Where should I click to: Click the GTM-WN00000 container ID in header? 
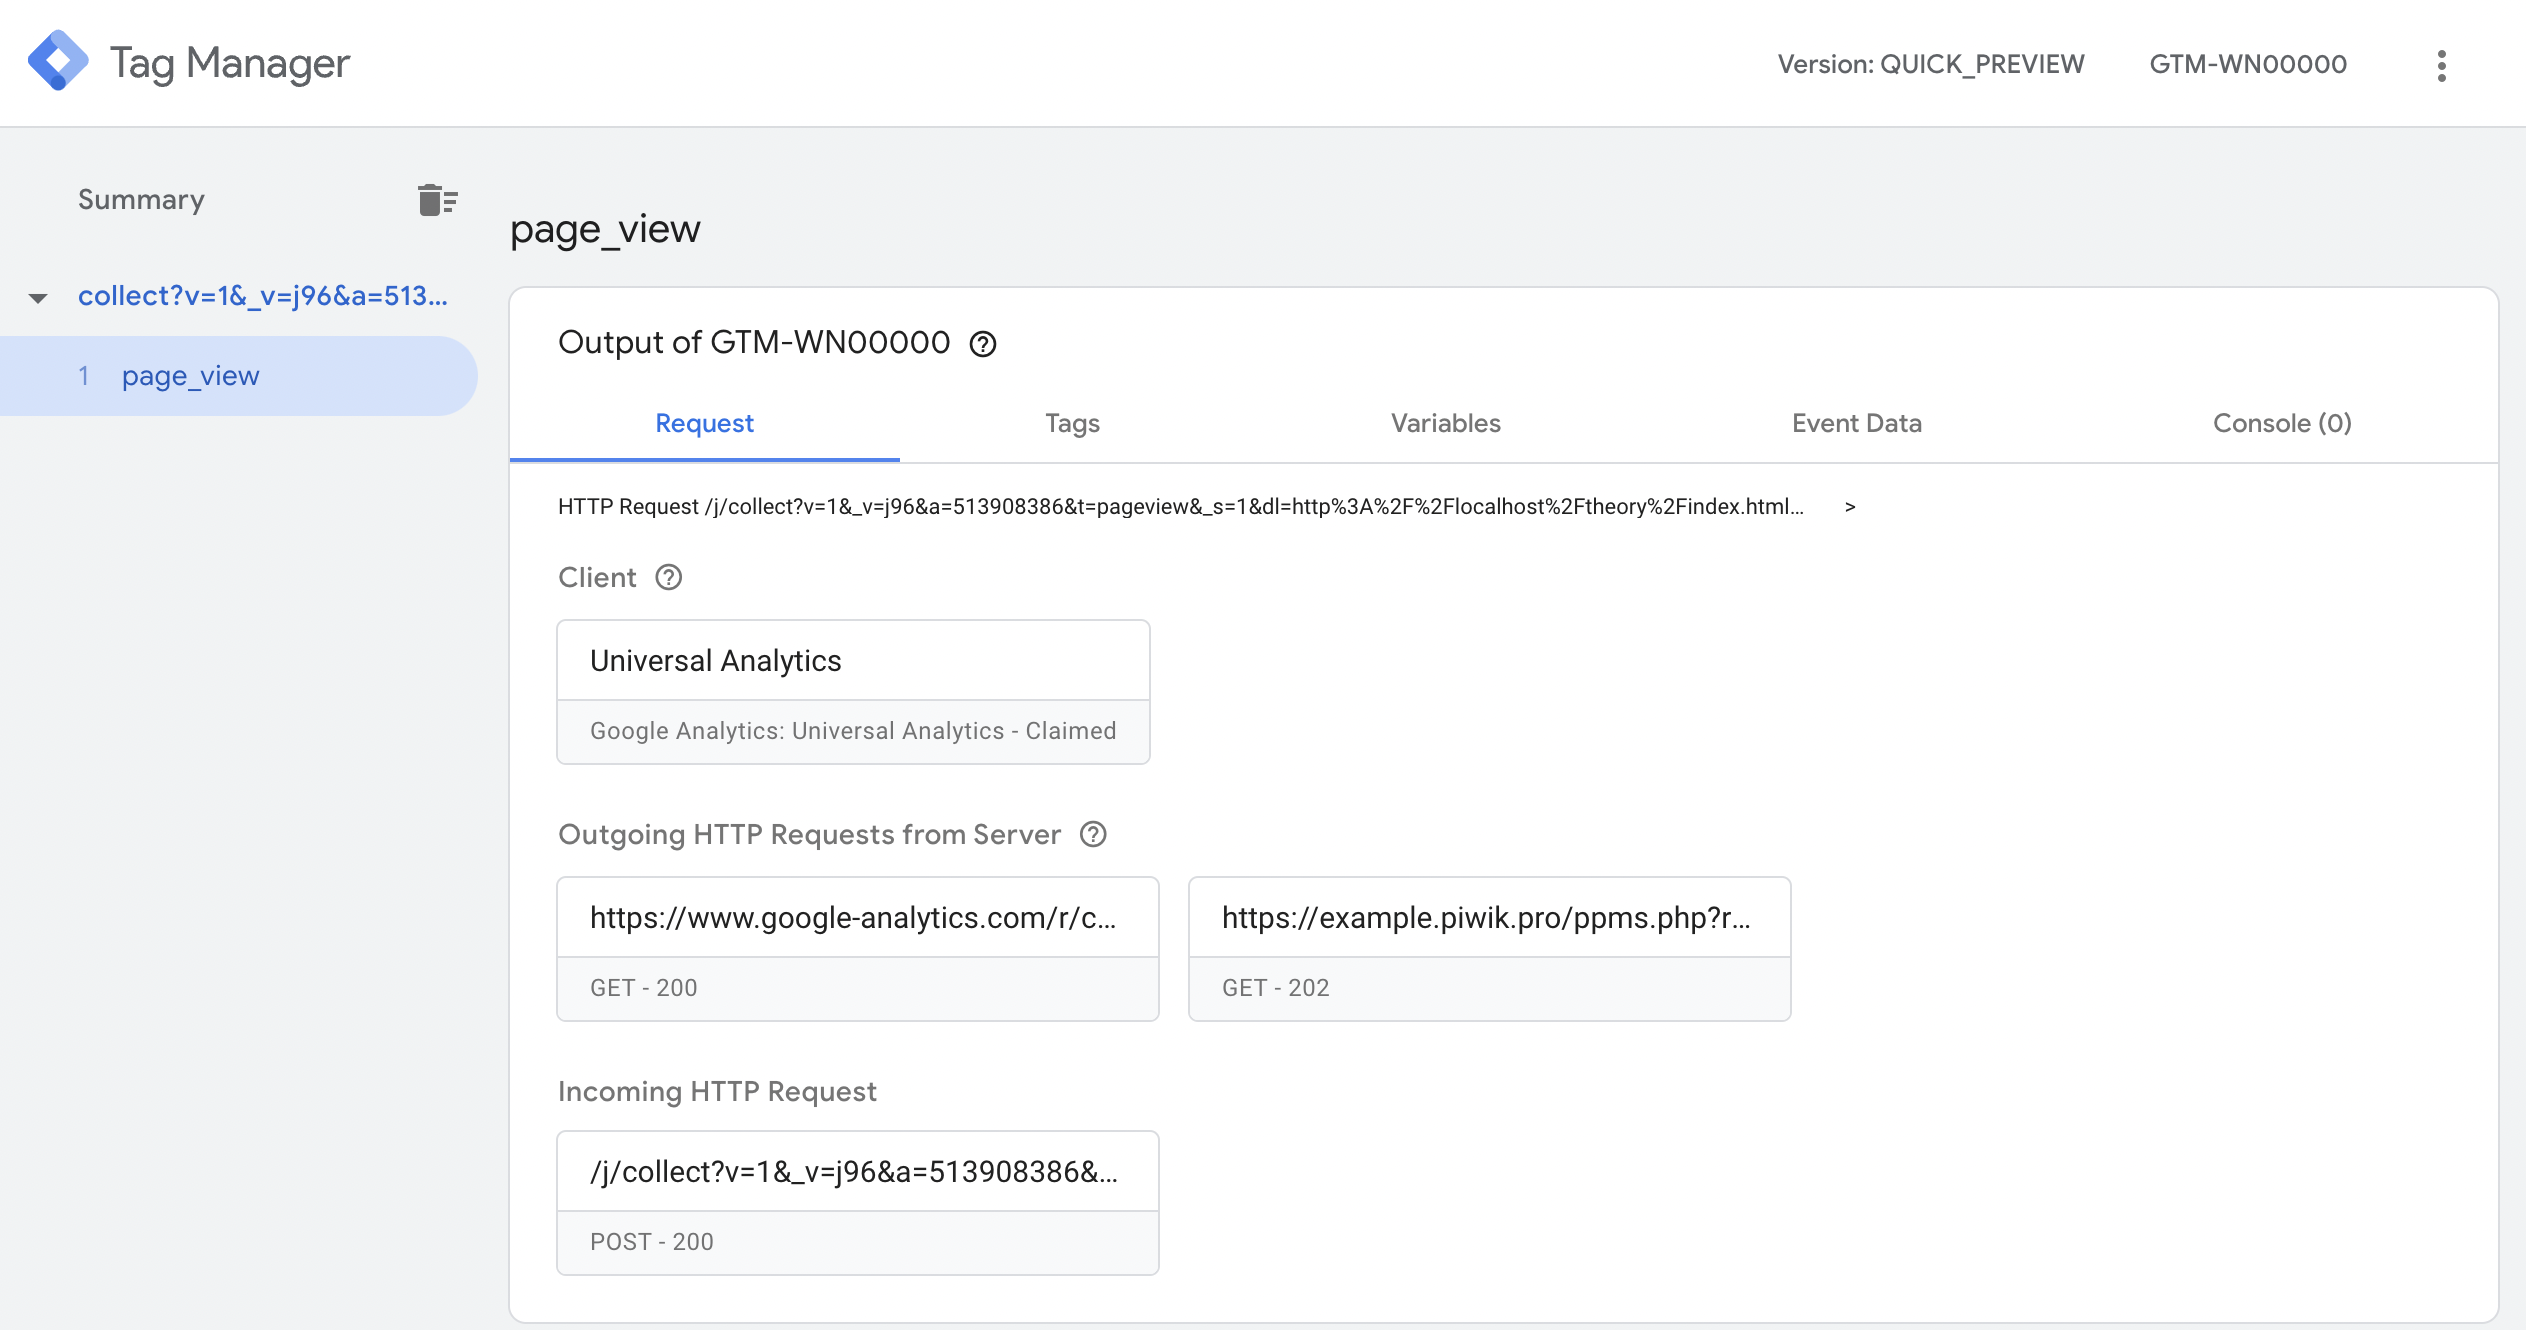click(2248, 64)
